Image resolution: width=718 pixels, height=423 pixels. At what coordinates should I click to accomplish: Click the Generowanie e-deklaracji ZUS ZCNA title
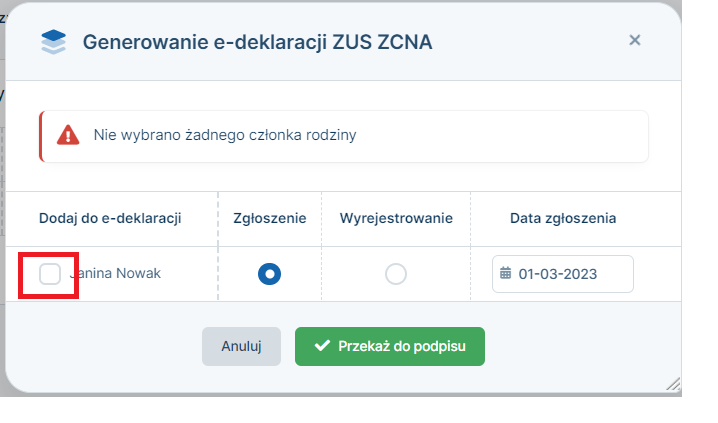tap(257, 42)
